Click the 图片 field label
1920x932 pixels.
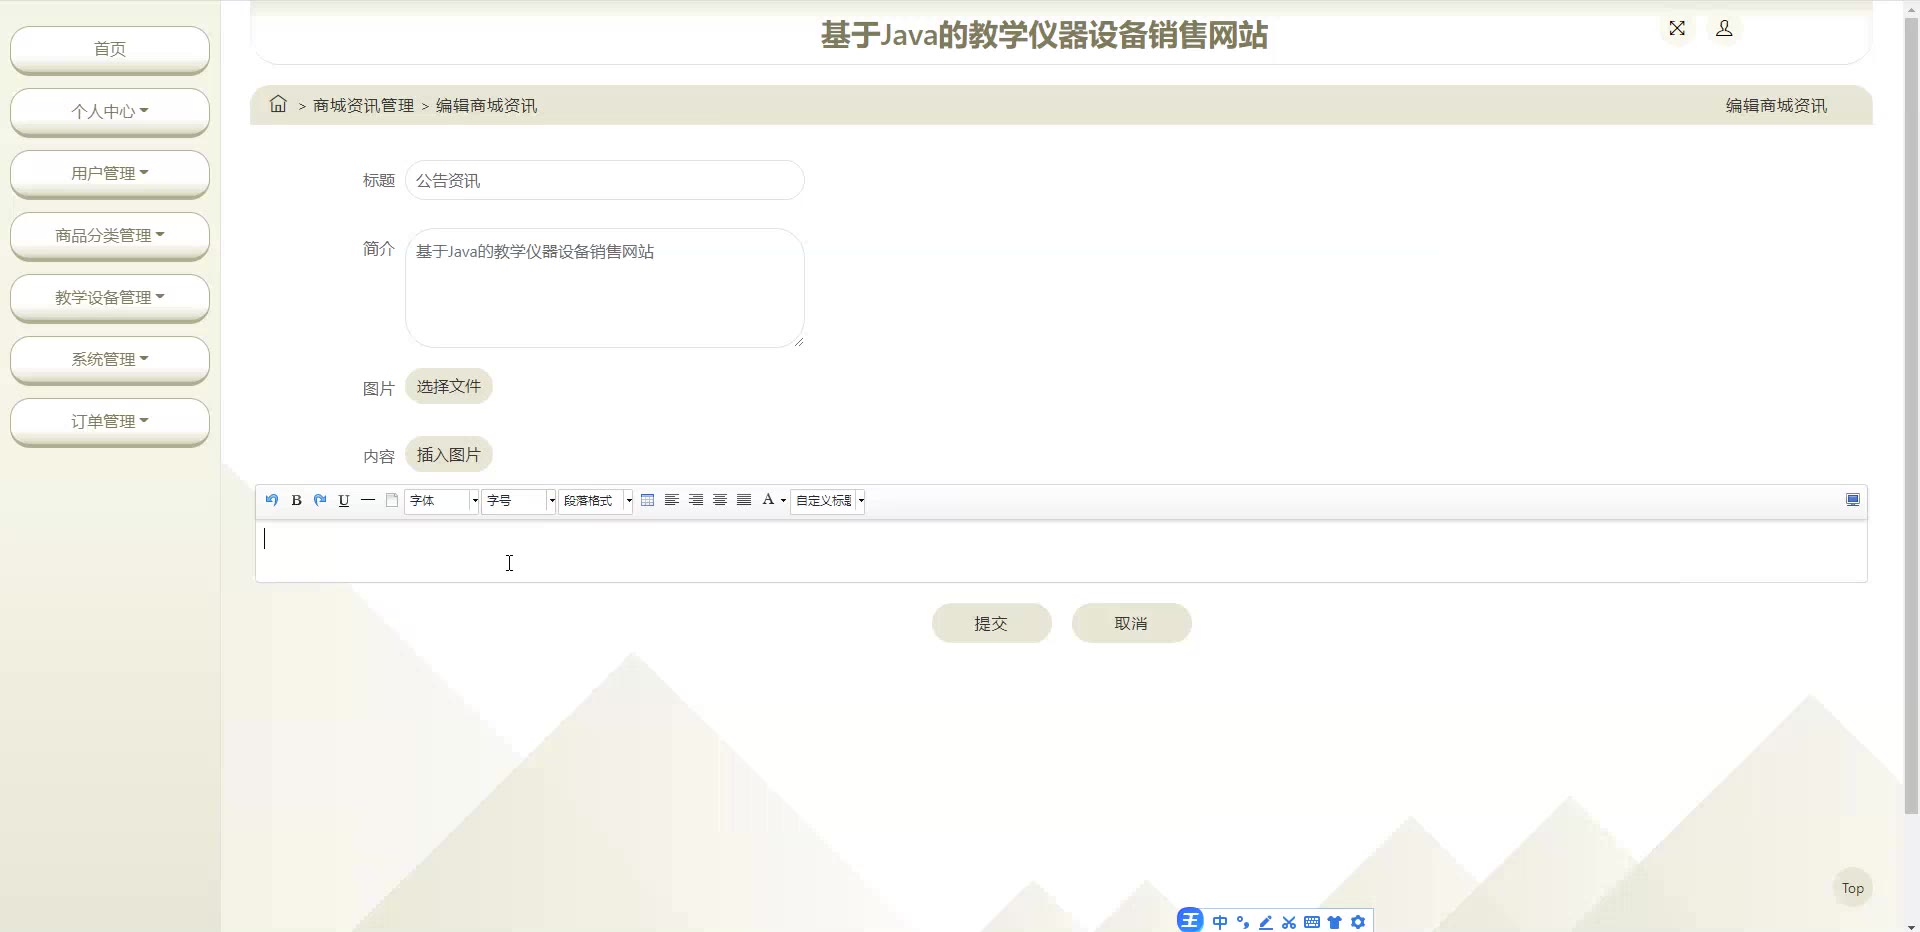pyautogui.click(x=379, y=388)
